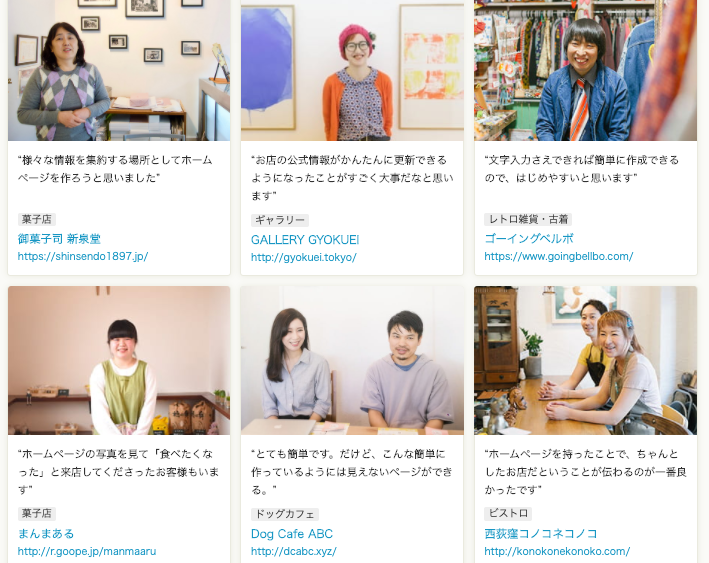
Task: Visit the https://shinsendo1897.jp/ URL link
Action: (x=83, y=256)
